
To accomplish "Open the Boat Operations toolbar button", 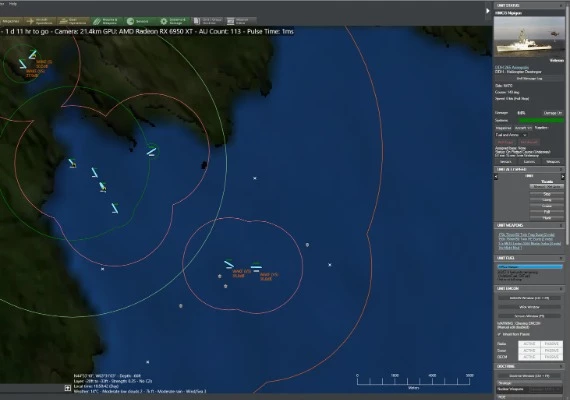I will click(x=73, y=21).
